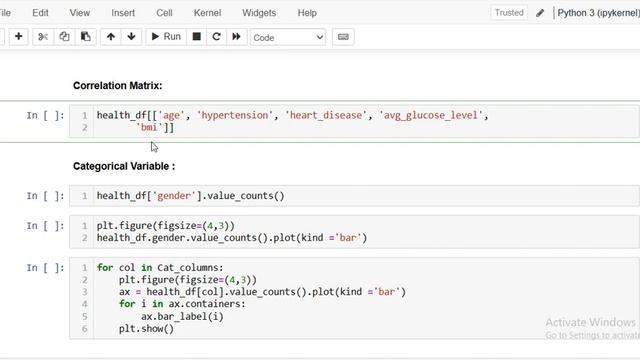Click the Trusted notebook indicator

click(x=509, y=13)
